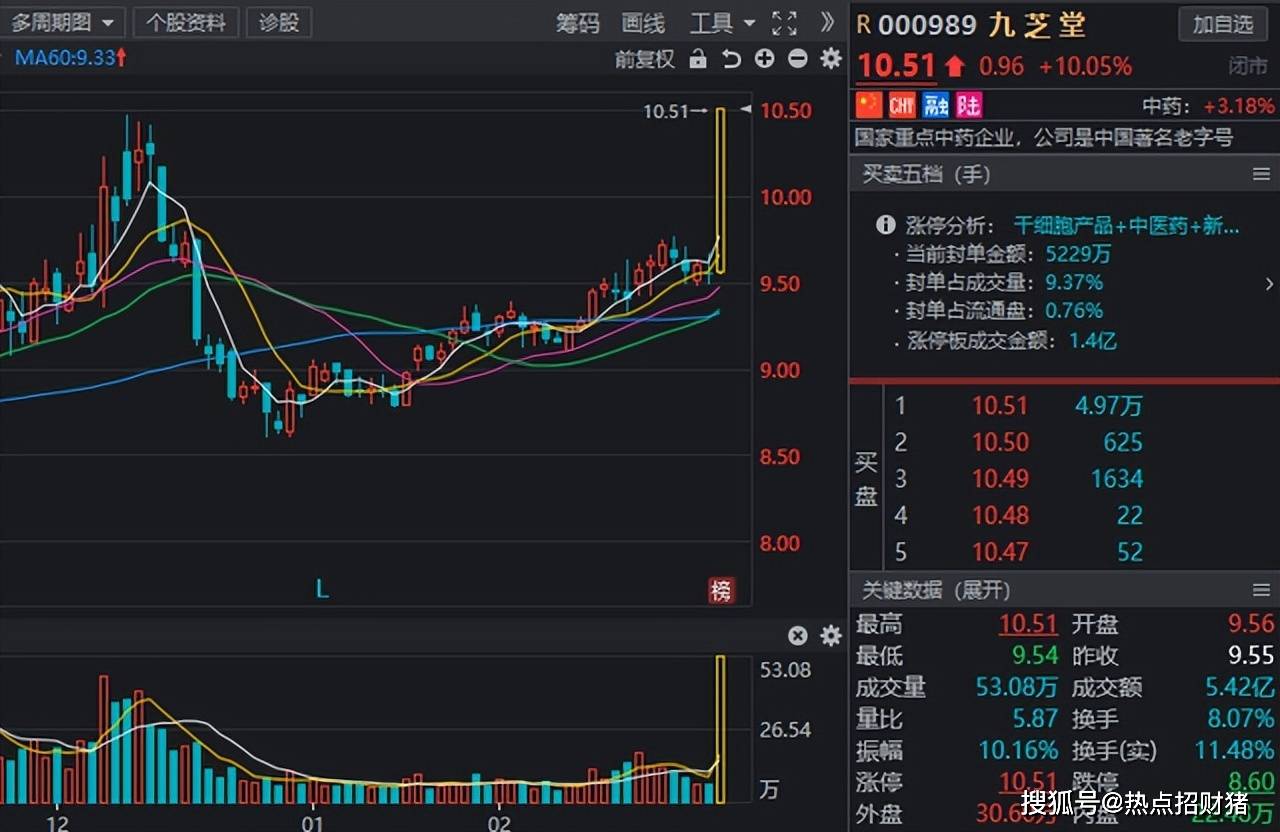This screenshot has height=832, width=1280.
Task: Click the 诊股 button
Action: (279, 23)
